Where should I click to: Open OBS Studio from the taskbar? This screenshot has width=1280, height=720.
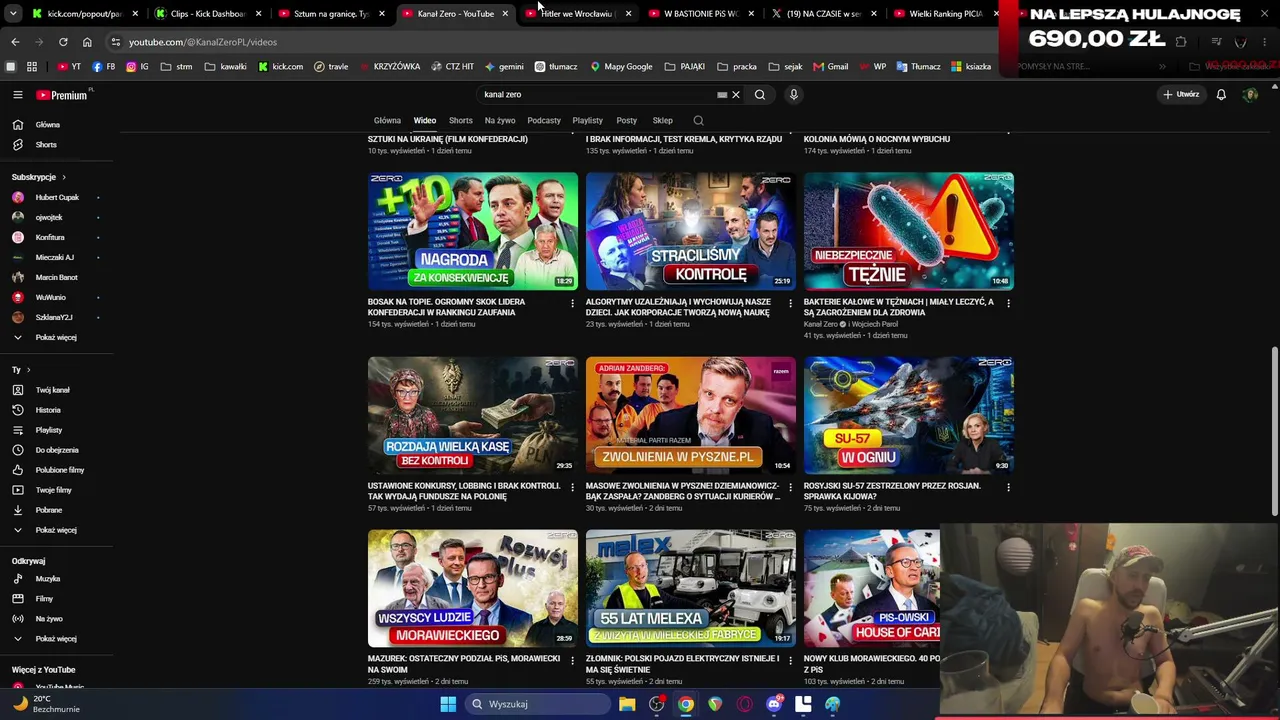(657, 704)
